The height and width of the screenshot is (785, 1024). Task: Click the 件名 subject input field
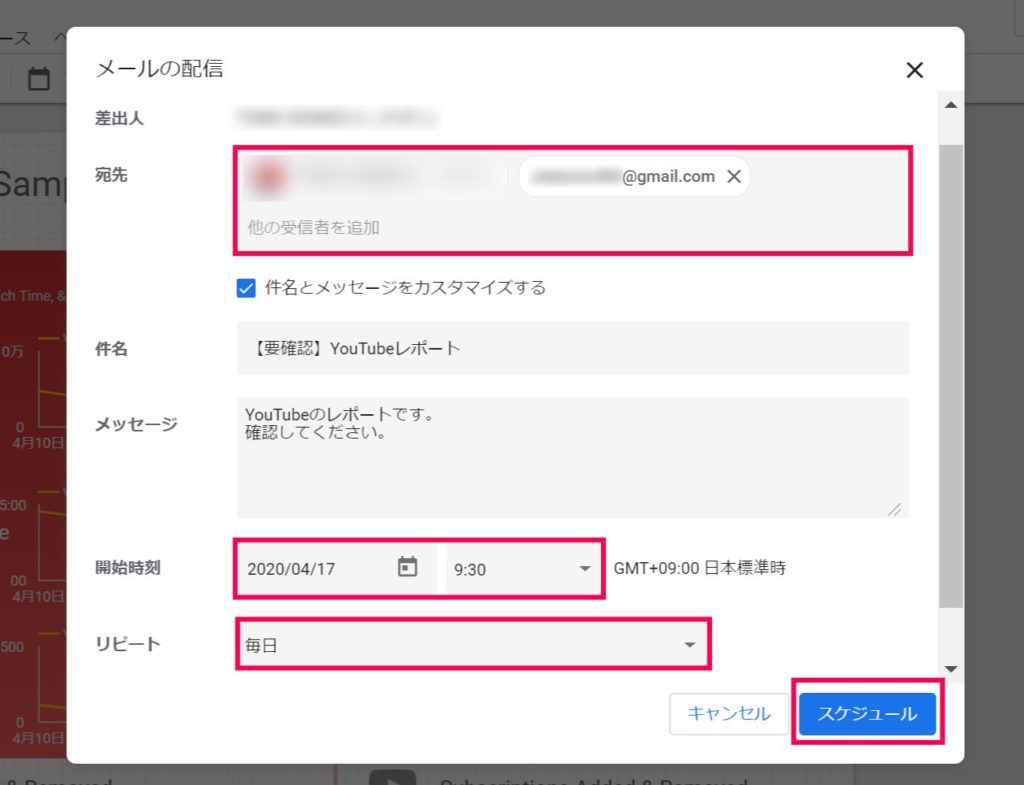pyautogui.click(x=573, y=348)
